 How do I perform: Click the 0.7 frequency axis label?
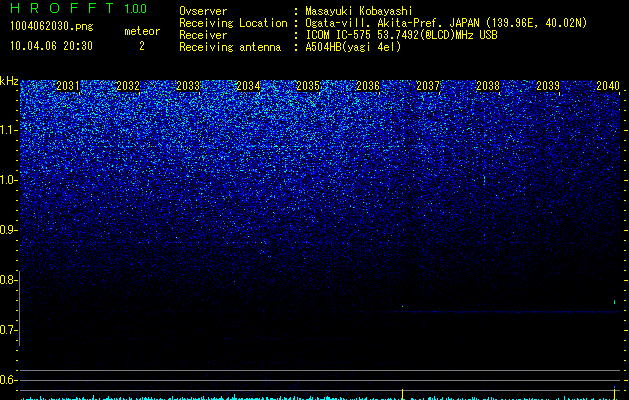[x=7, y=330]
